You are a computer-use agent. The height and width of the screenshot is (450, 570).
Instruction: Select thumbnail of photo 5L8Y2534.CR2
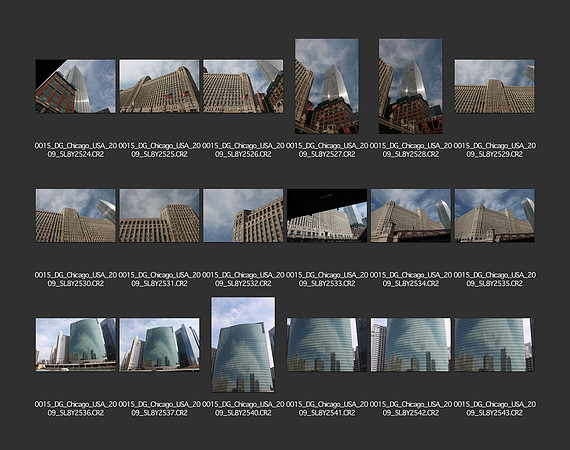tap(410, 216)
